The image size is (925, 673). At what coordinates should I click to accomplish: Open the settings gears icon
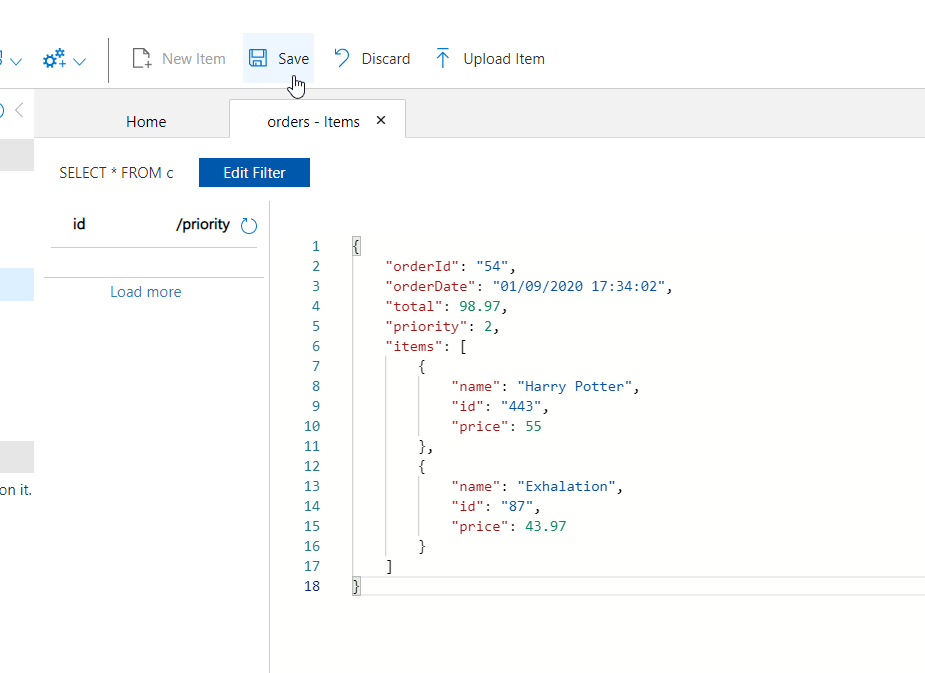coord(54,58)
